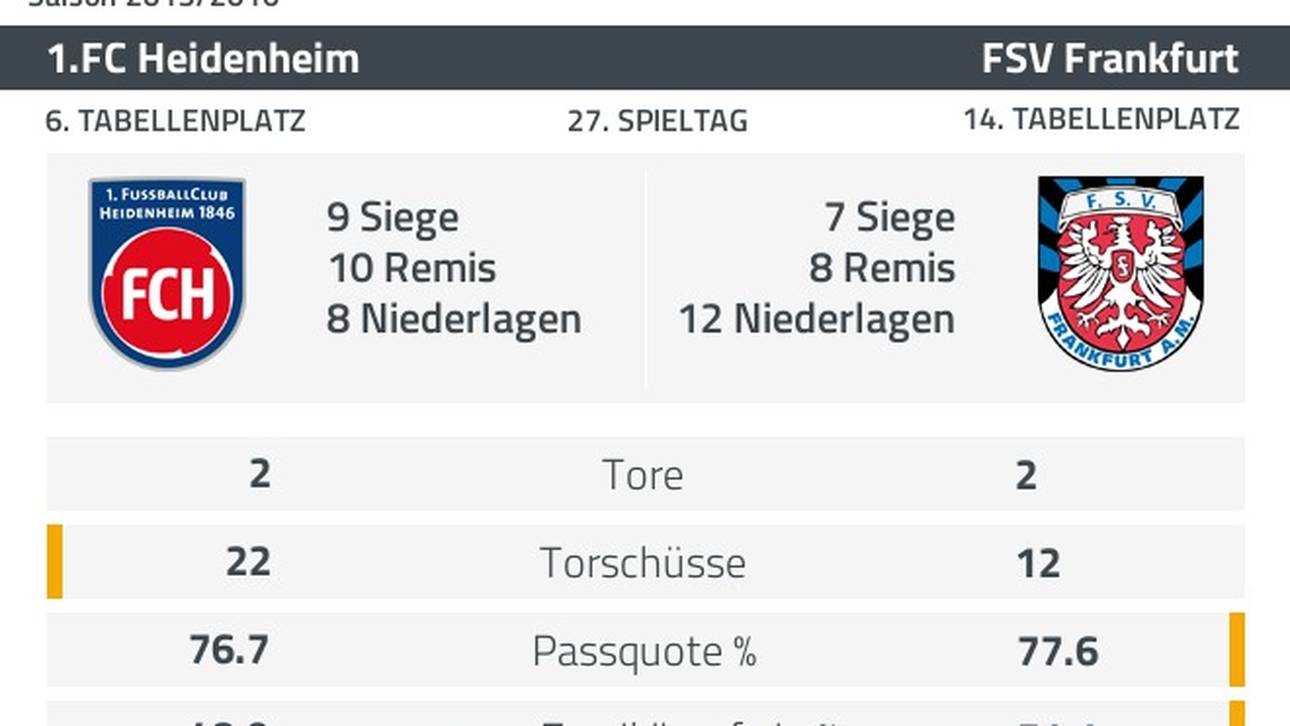Click the 27. Spieltag label
The height and width of the screenshot is (726, 1290).
(x=657, y=122)
